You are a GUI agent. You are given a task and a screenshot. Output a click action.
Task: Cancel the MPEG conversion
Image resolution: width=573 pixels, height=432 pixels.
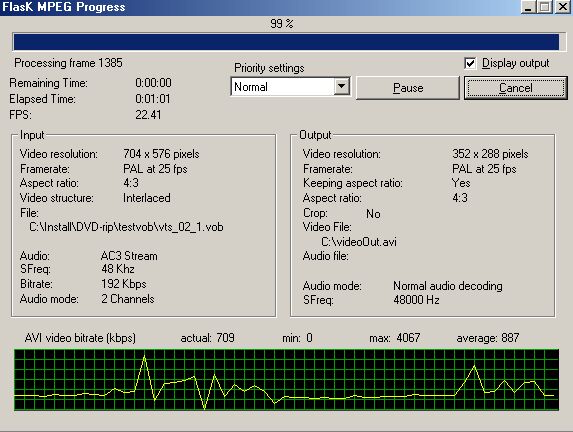coord(516,88)
